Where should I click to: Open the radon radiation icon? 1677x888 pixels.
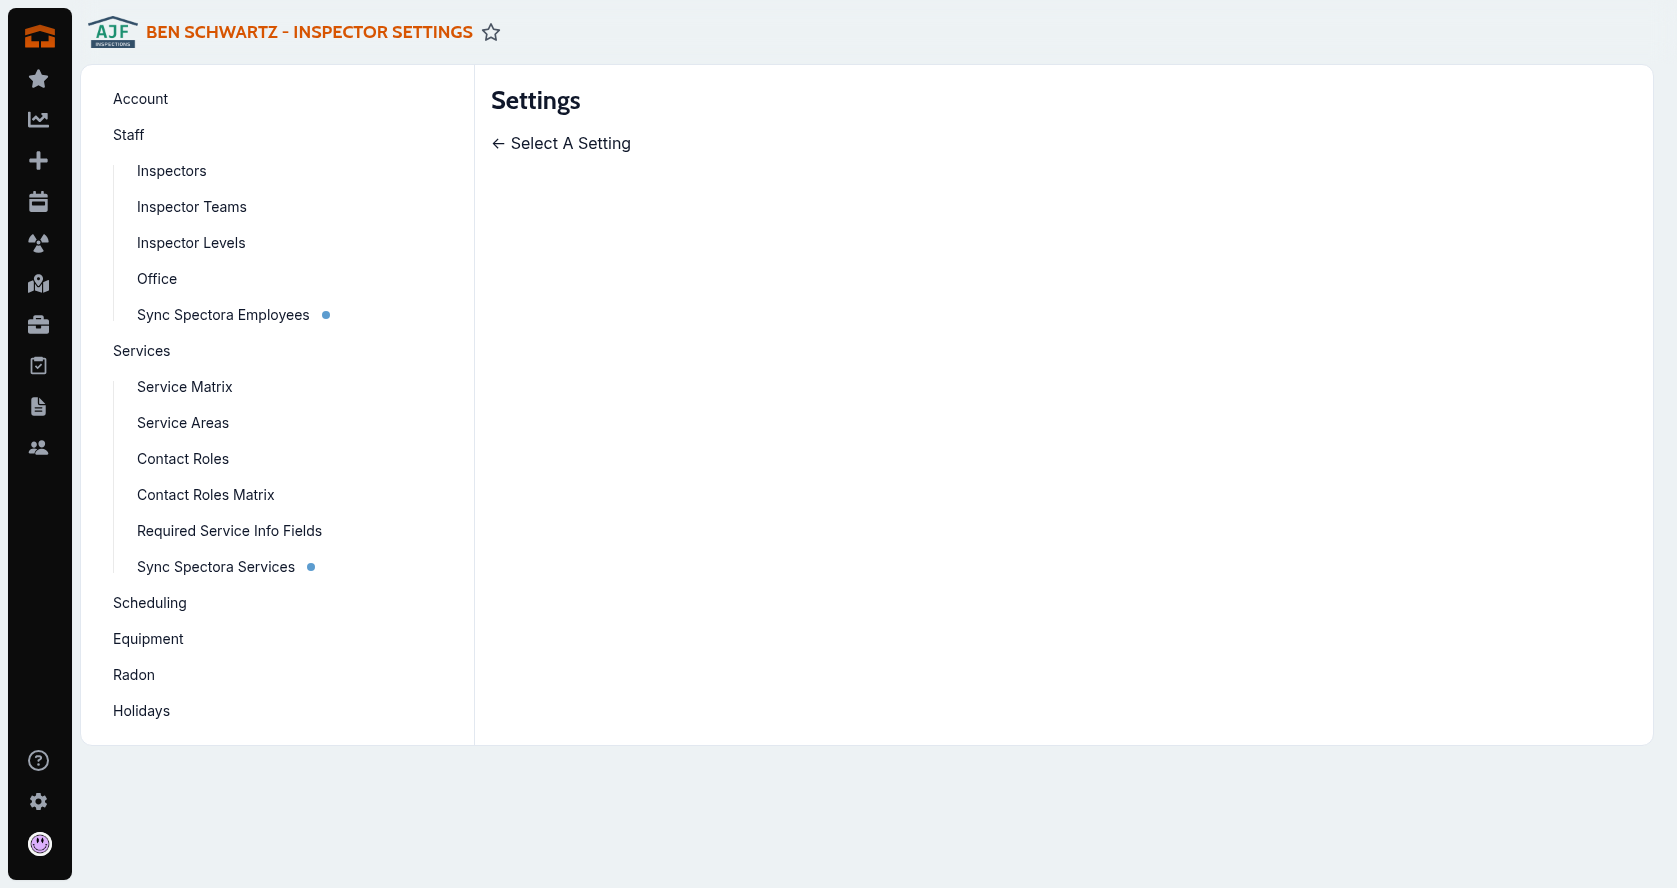(x=39, y=243)
